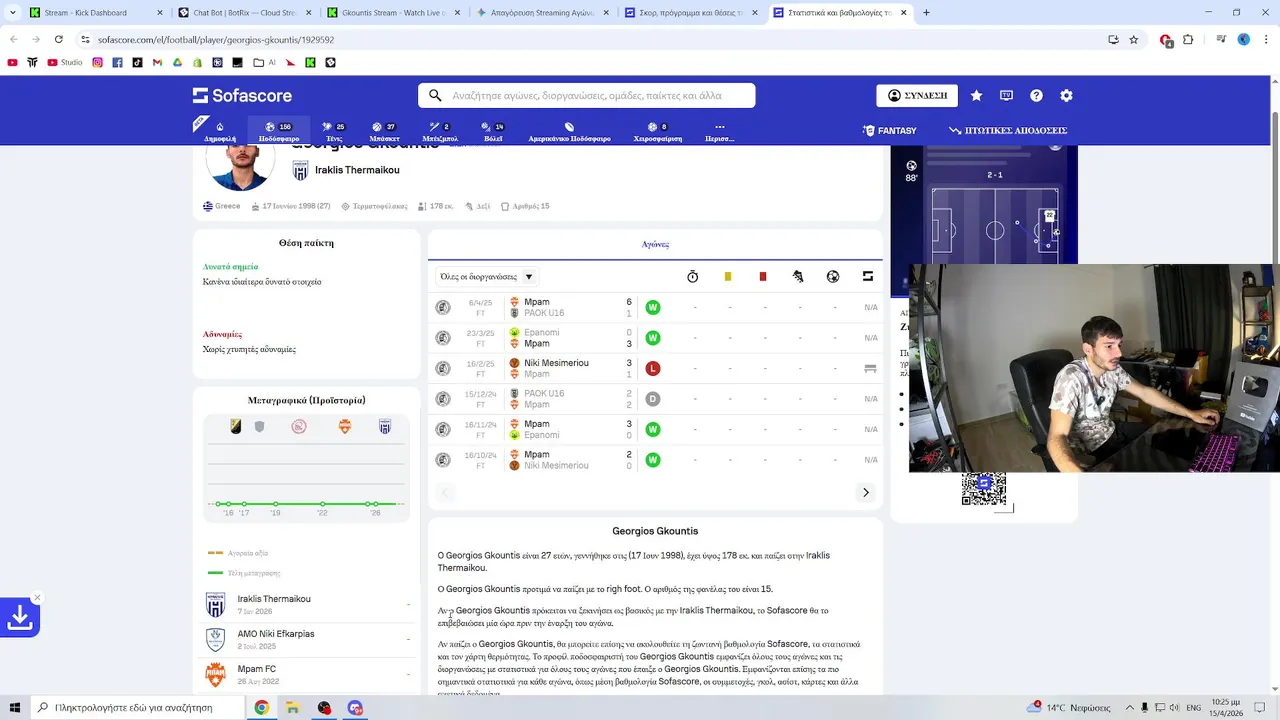
Task: Select the Βόλεϊ sport tab
Action: tap(493, 131)
